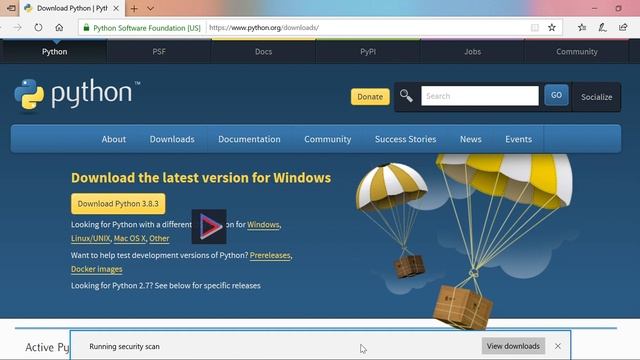The height and width of the screenshot is (360, 640).
Task: Open the Success Stories menu
Action: coord(405,139)
